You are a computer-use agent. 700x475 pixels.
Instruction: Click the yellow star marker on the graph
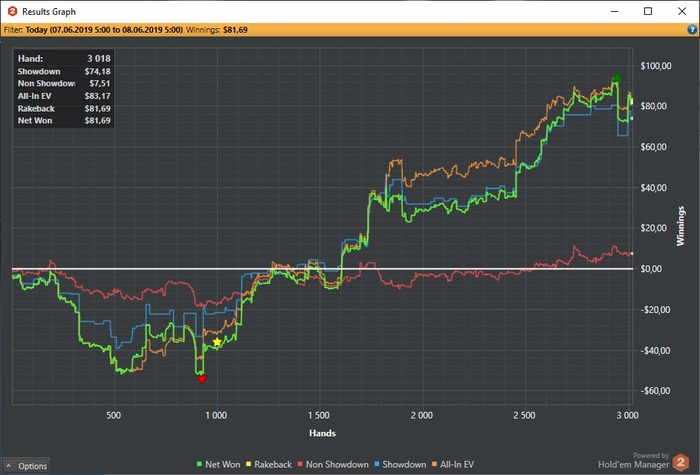217,342
